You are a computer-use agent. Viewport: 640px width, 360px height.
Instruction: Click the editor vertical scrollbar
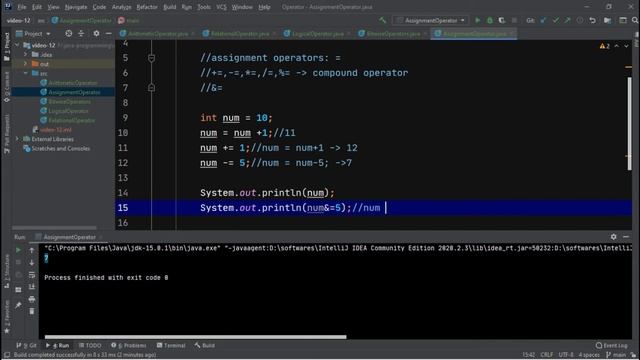pos(629,123)
